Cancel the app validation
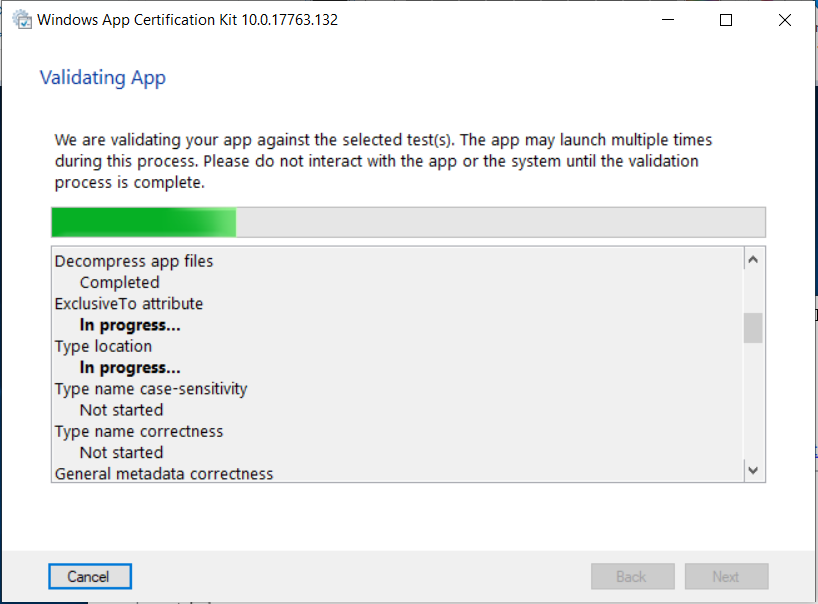This screenshot has width=818, height=604. point(90,576)
